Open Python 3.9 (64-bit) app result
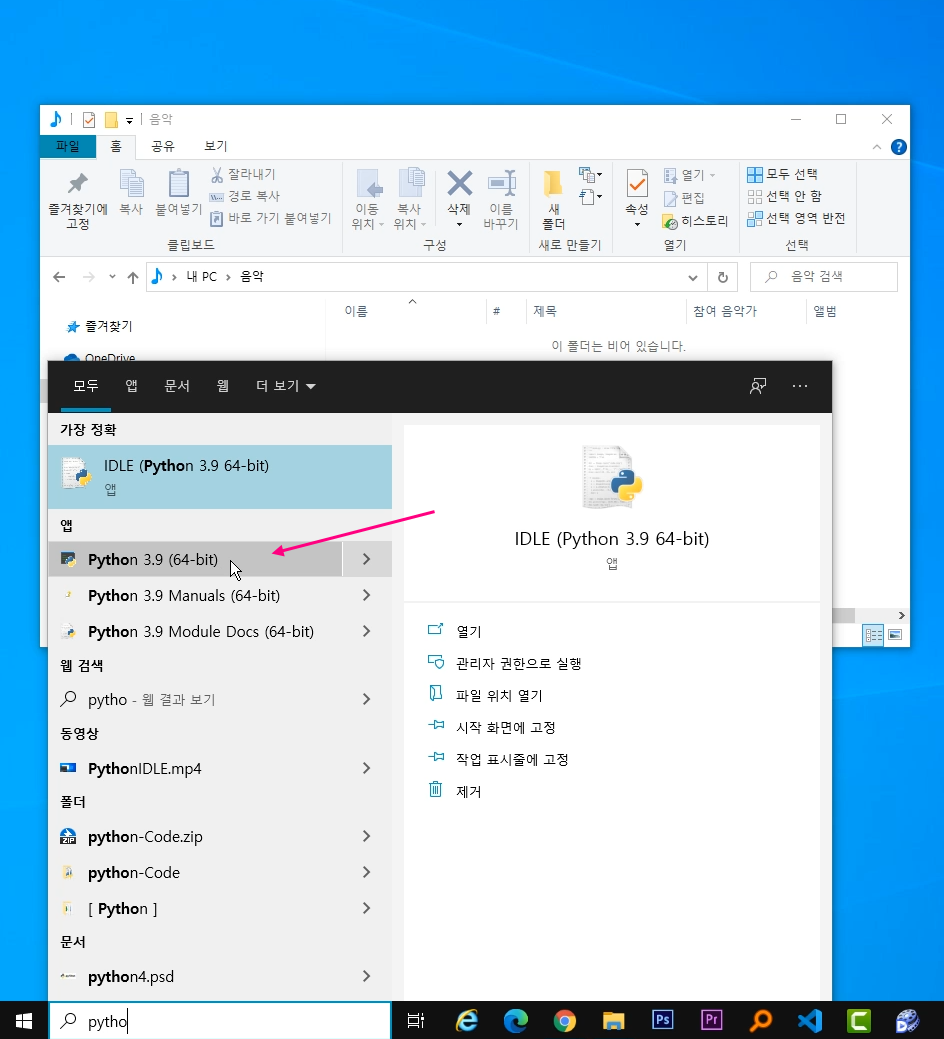The width and height of the screenshot is (944, 1039). coord(195,559)
